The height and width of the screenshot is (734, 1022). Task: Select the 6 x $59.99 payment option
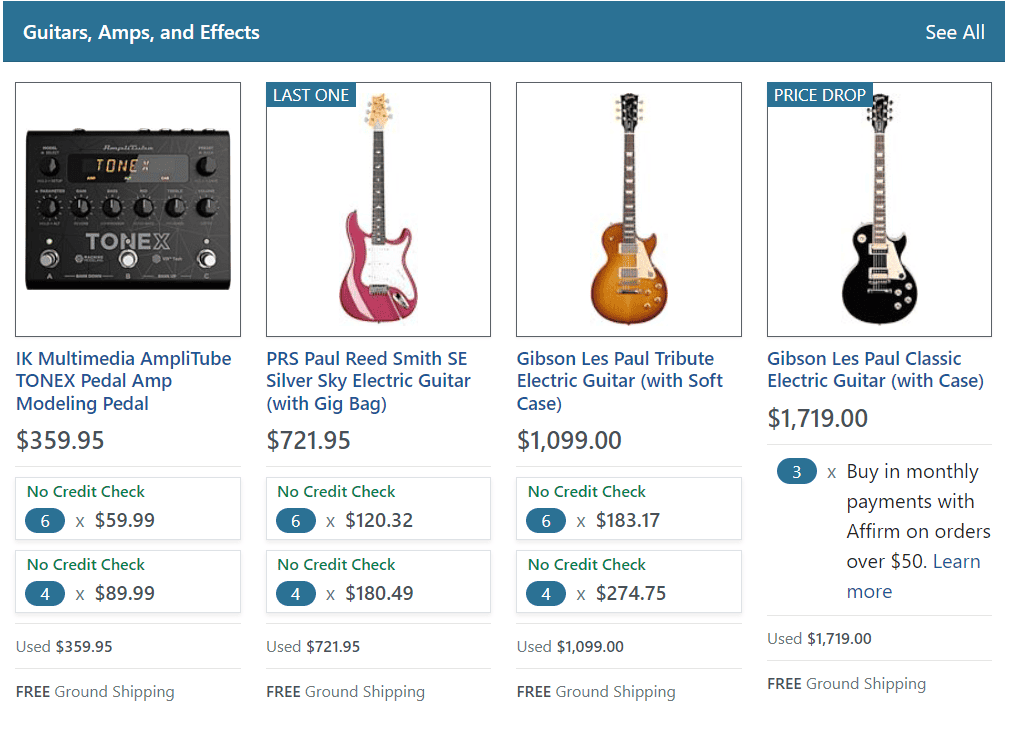pyautogui.click(x=128, y=509)
